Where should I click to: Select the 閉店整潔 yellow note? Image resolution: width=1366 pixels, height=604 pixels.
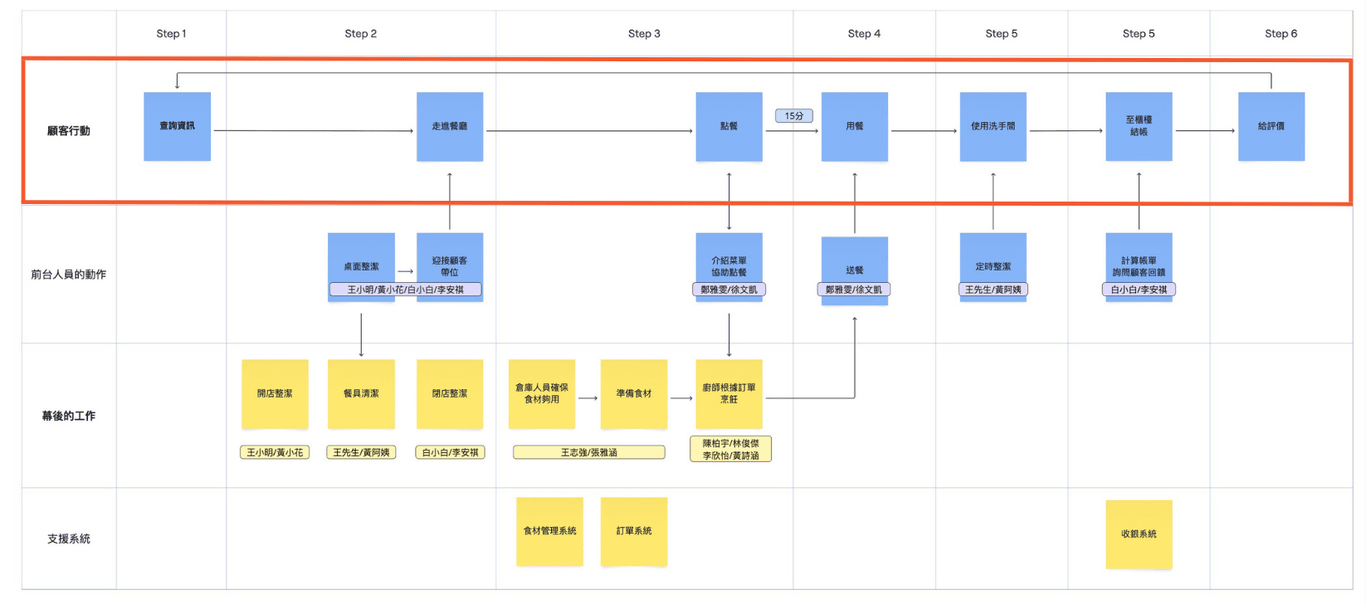point(450,394)
